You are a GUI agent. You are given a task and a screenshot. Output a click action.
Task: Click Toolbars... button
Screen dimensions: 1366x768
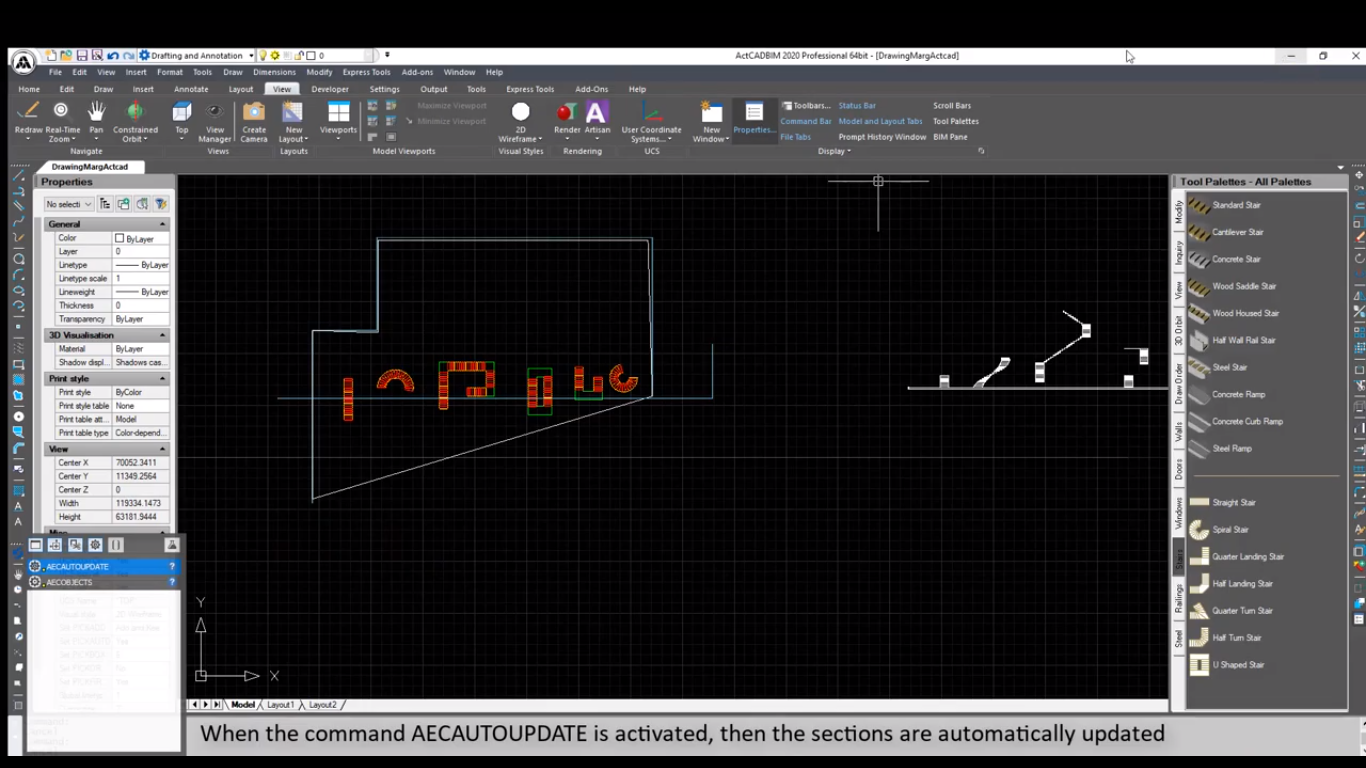click(x=806, y=105)
